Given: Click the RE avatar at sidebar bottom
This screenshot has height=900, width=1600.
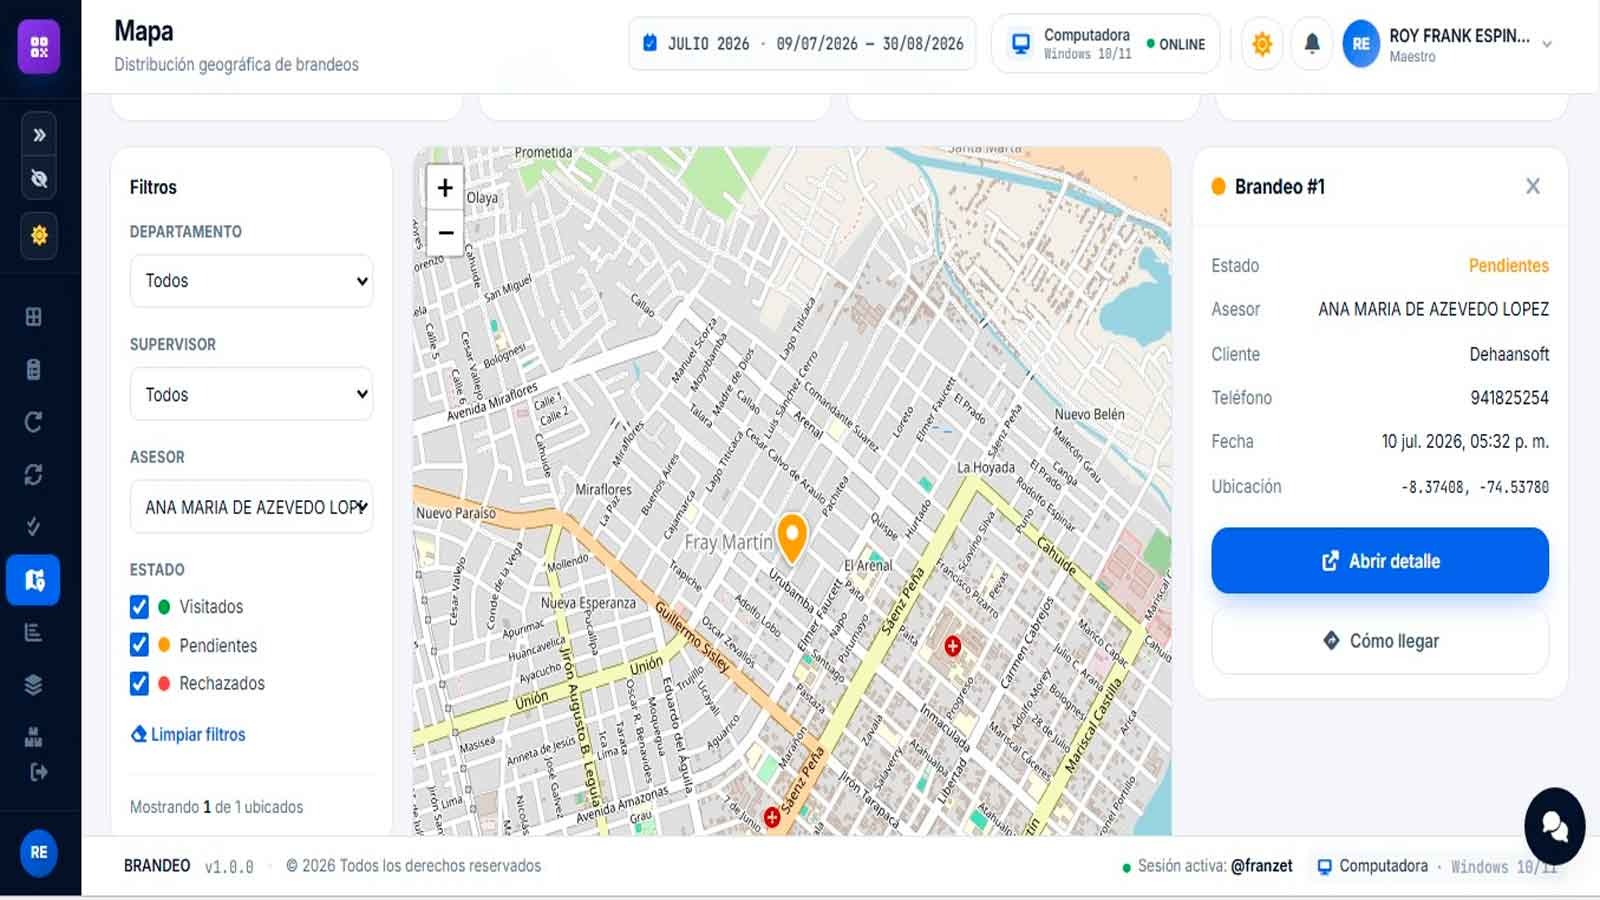Looking at the screenshot, I should 39,853.
